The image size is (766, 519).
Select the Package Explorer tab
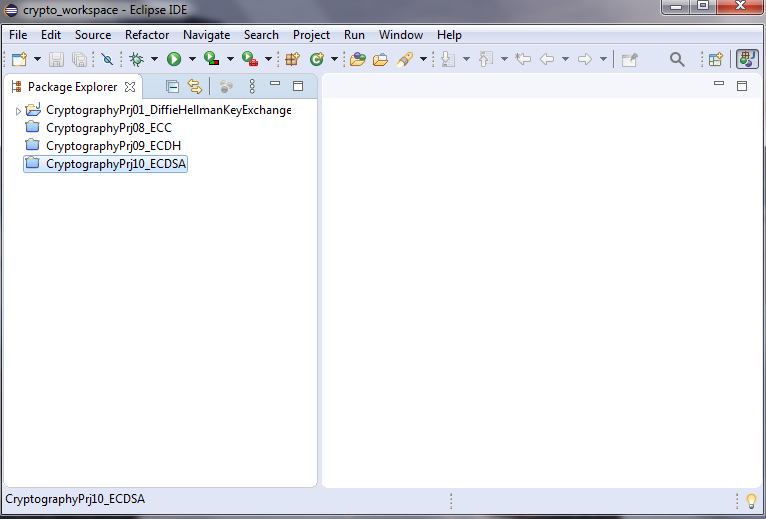[x=72, y=86]
